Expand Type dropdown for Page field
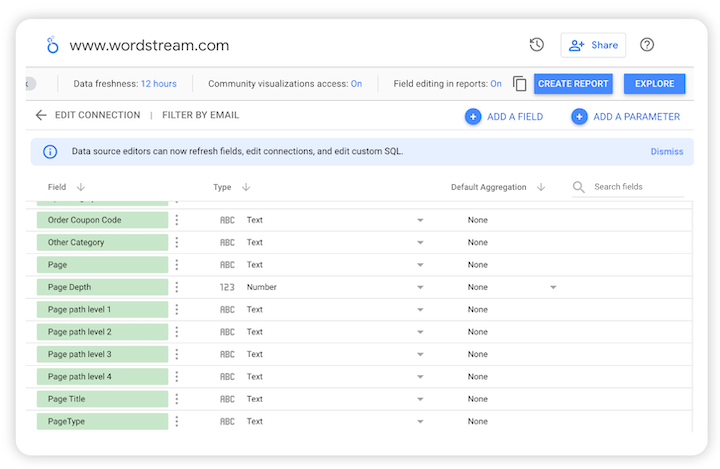The height and width of the screenshot is (469, 720). [x=420, y=265]
